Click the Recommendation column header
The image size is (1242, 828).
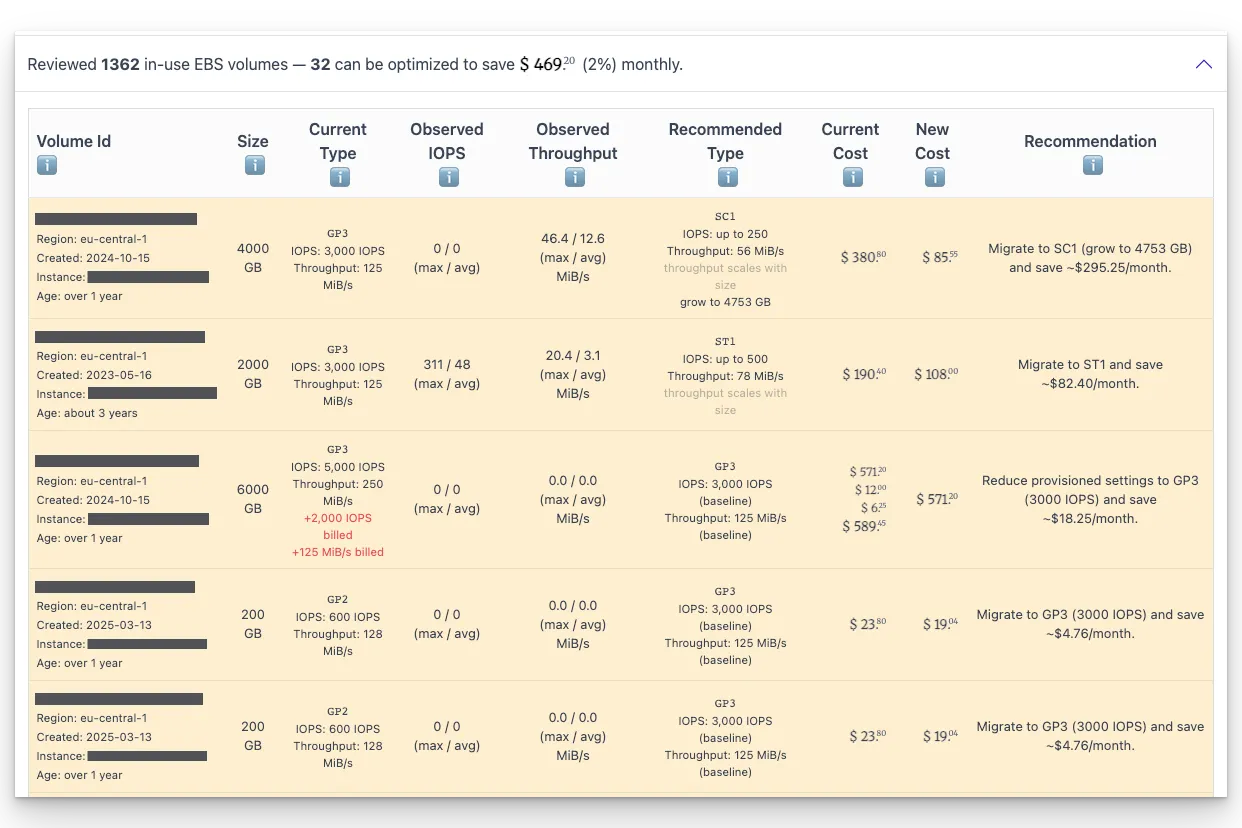tap(1090, 141)
